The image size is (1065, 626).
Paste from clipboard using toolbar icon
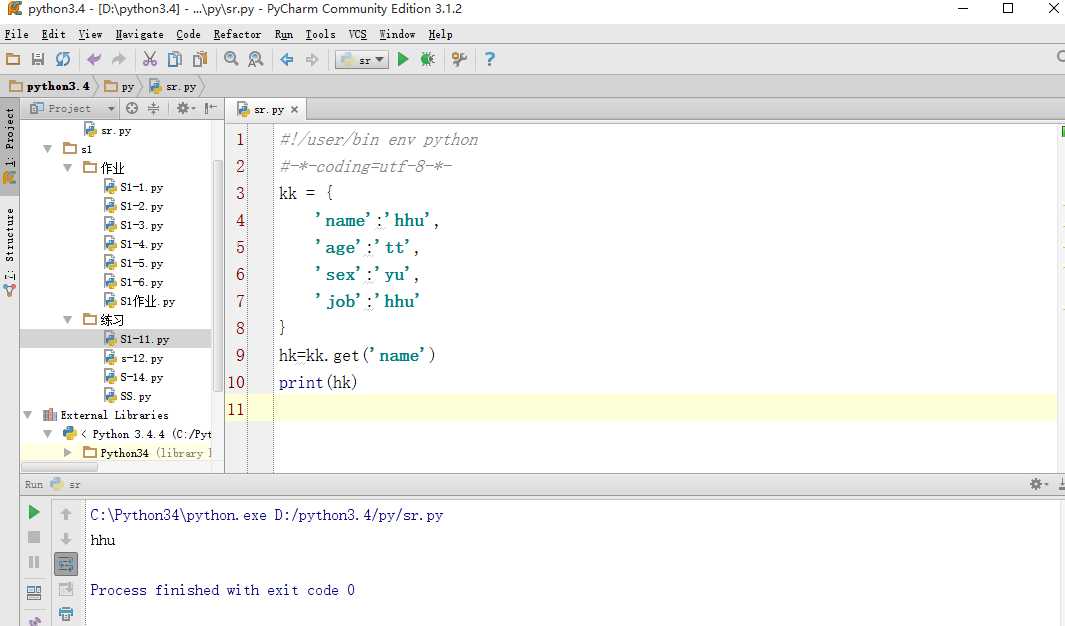(200, 60)
